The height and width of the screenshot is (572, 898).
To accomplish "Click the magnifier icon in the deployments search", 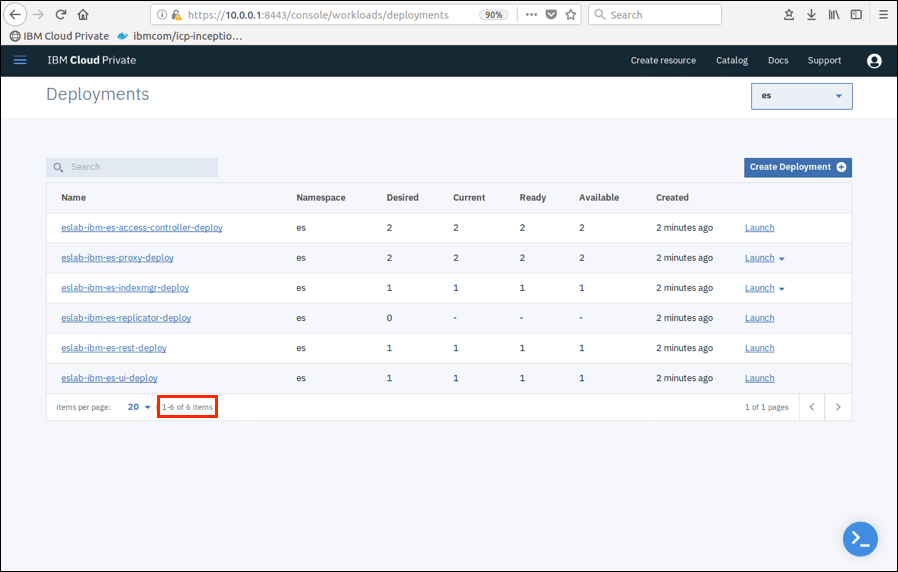I will pyautogui.click(x=58, y=167).
